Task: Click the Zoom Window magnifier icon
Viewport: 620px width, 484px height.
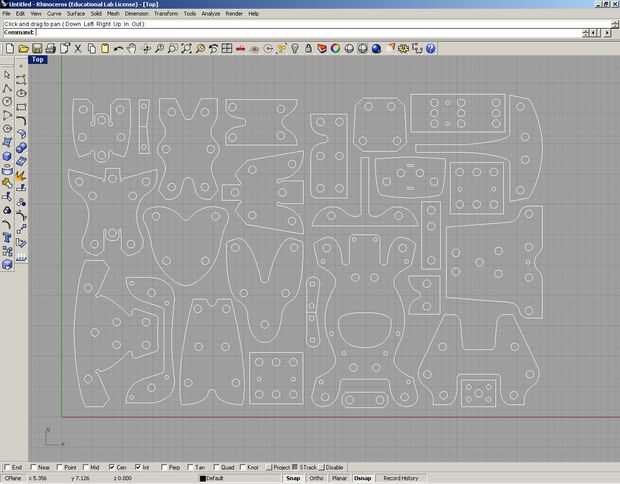Action: pyautogui.click(x=172, y=49)
